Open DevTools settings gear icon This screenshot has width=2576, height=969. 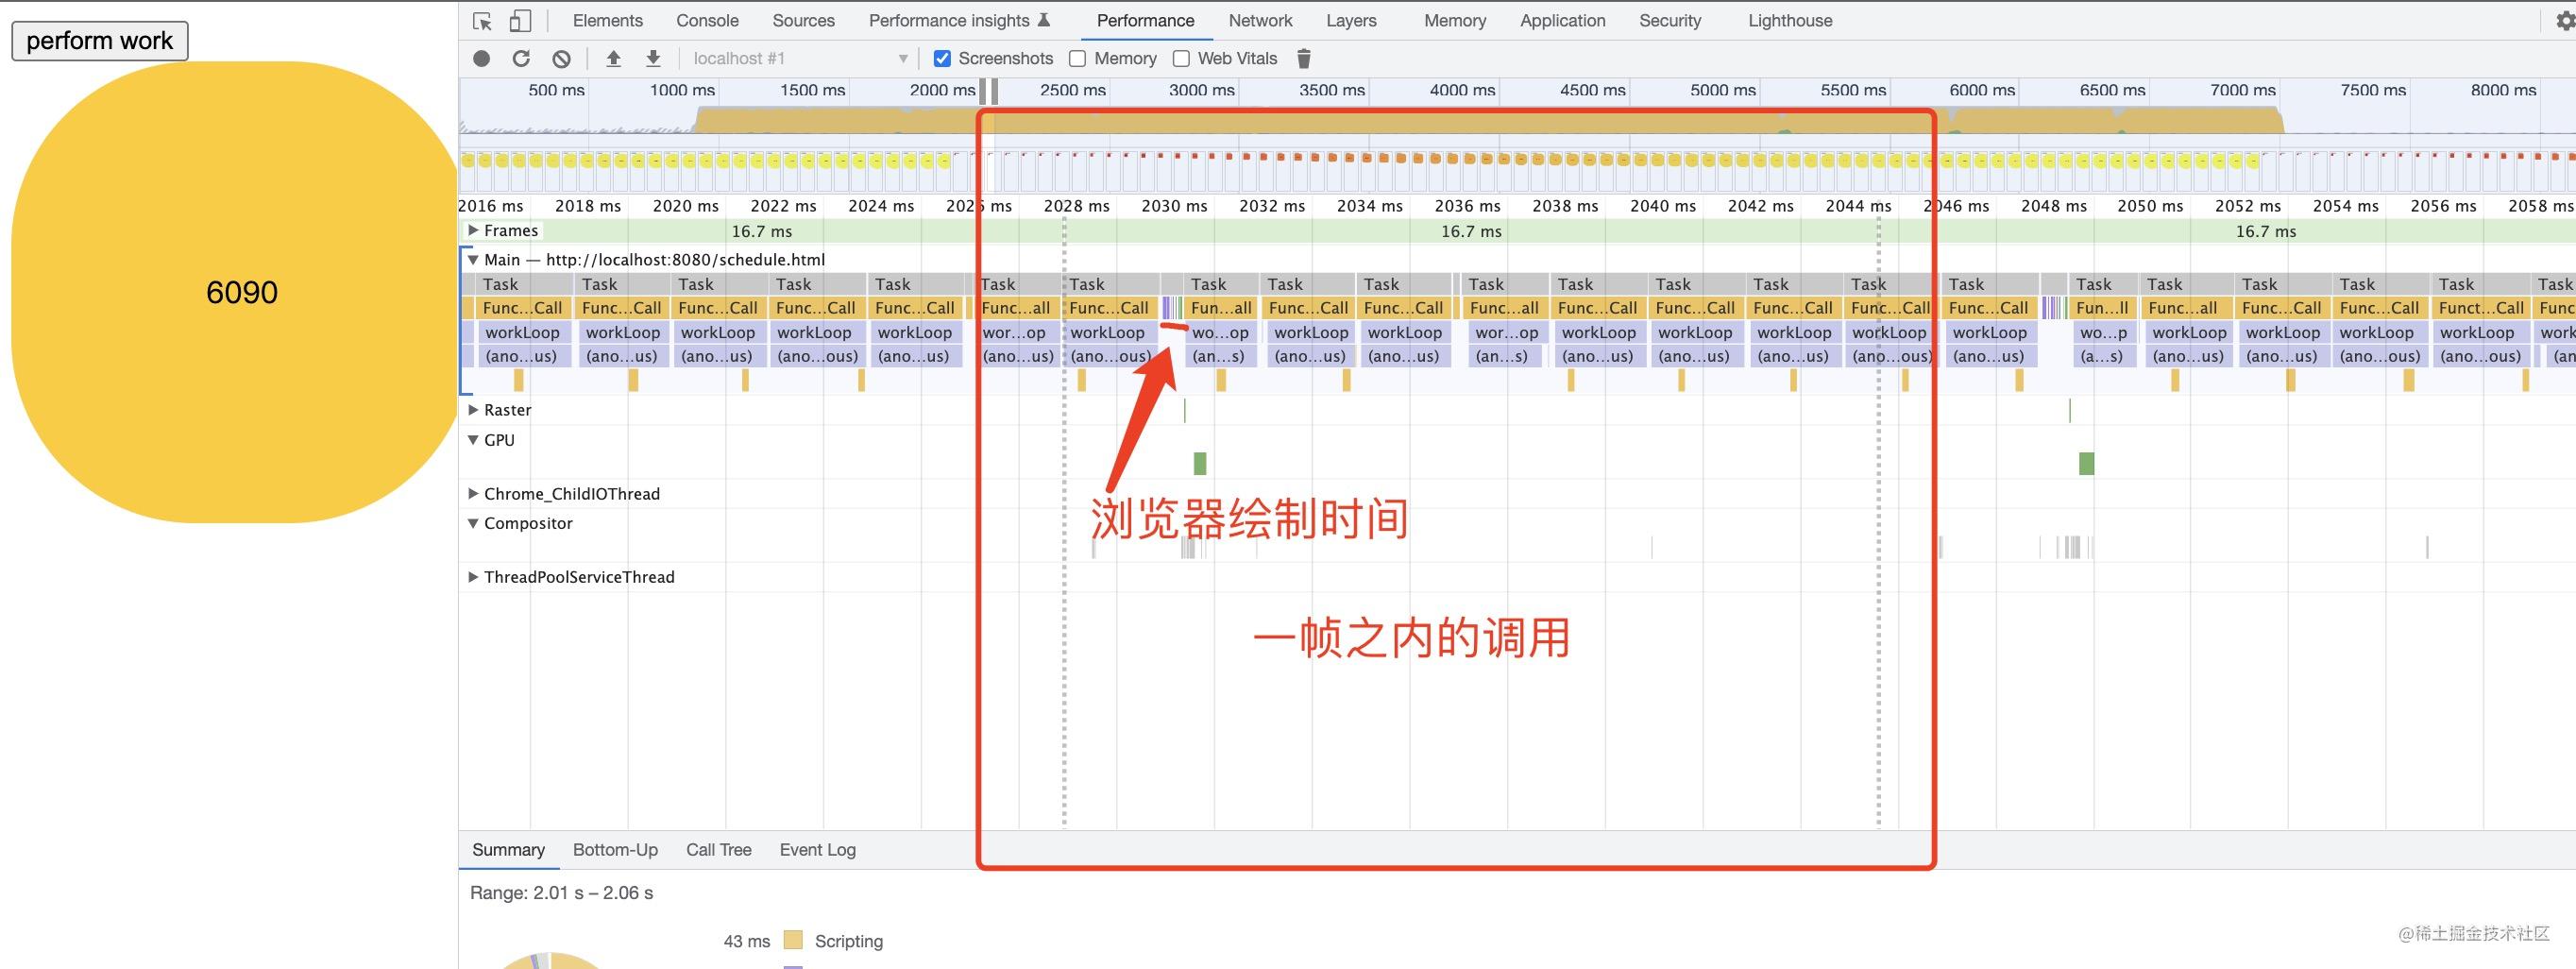[x=2565, y=21]
